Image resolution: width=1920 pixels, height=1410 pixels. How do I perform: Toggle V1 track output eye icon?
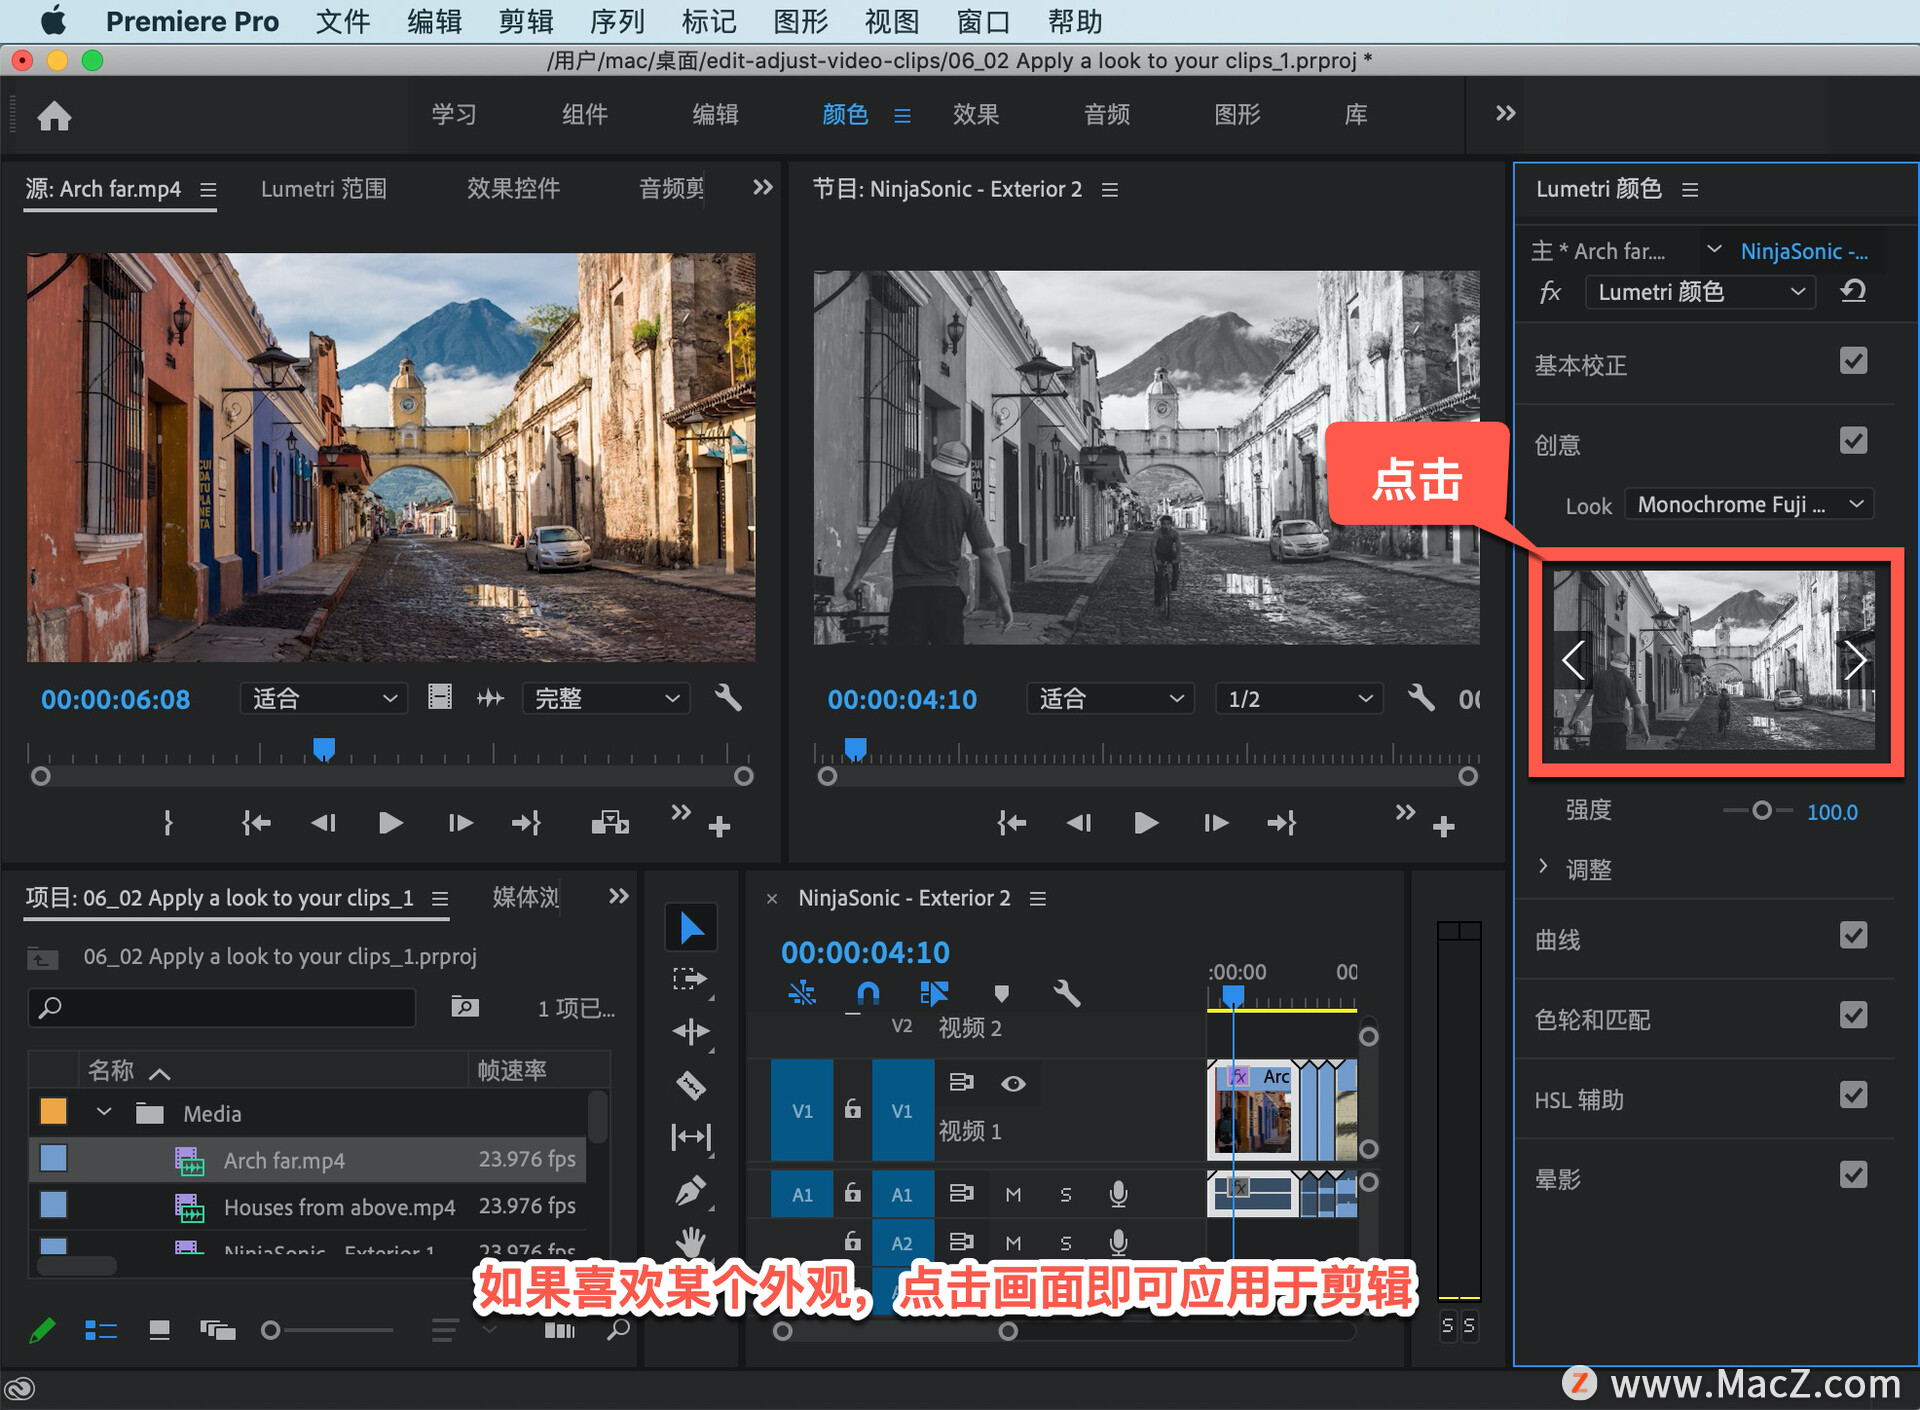1013,1083
